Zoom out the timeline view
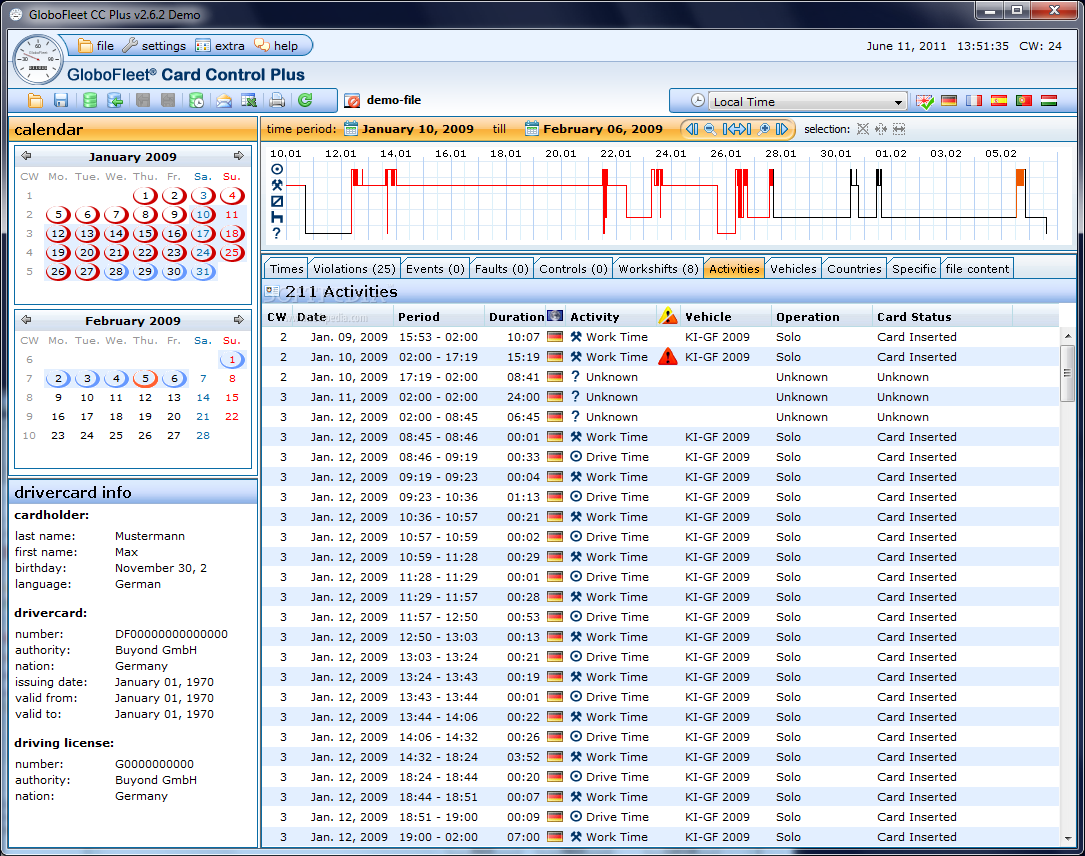 click(710, 129)
